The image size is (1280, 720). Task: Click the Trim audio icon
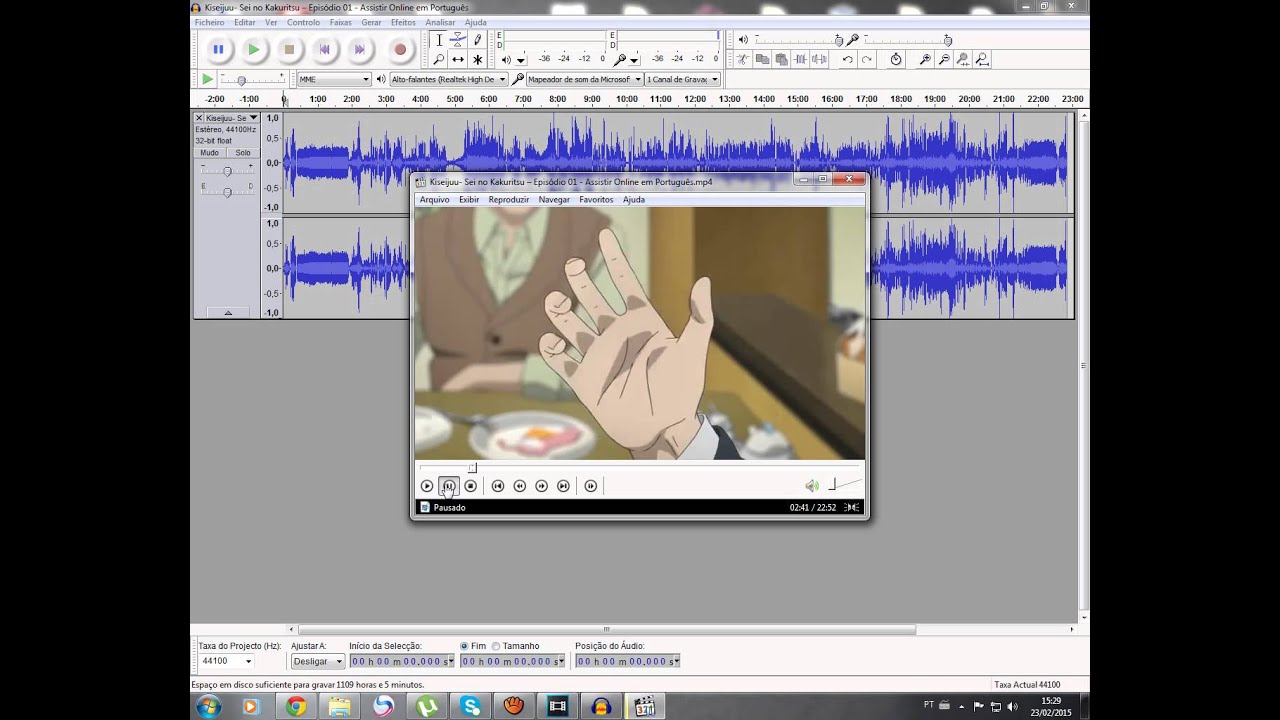pos(800,60)
